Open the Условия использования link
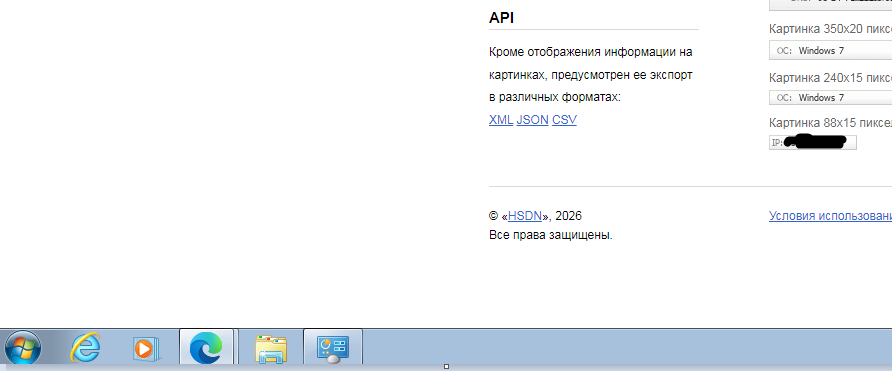This screenshot has height=371, width=892. click(830, 216)
